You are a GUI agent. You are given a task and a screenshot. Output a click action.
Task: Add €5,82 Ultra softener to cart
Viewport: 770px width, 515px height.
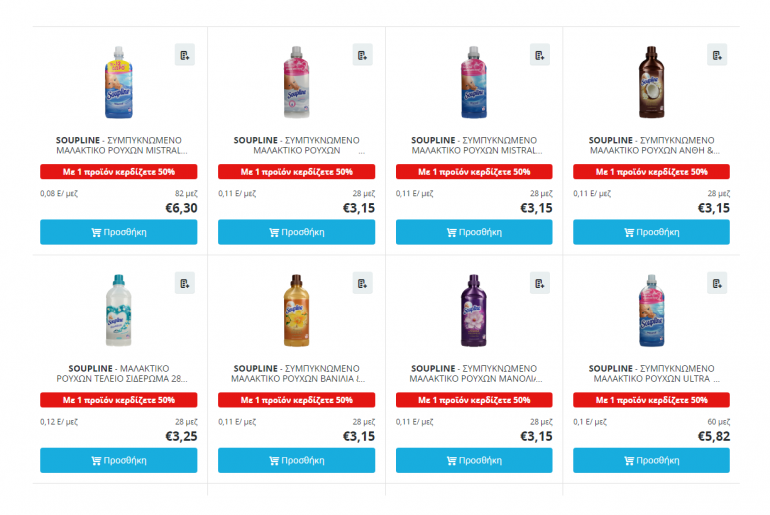(x=651, y=460)
